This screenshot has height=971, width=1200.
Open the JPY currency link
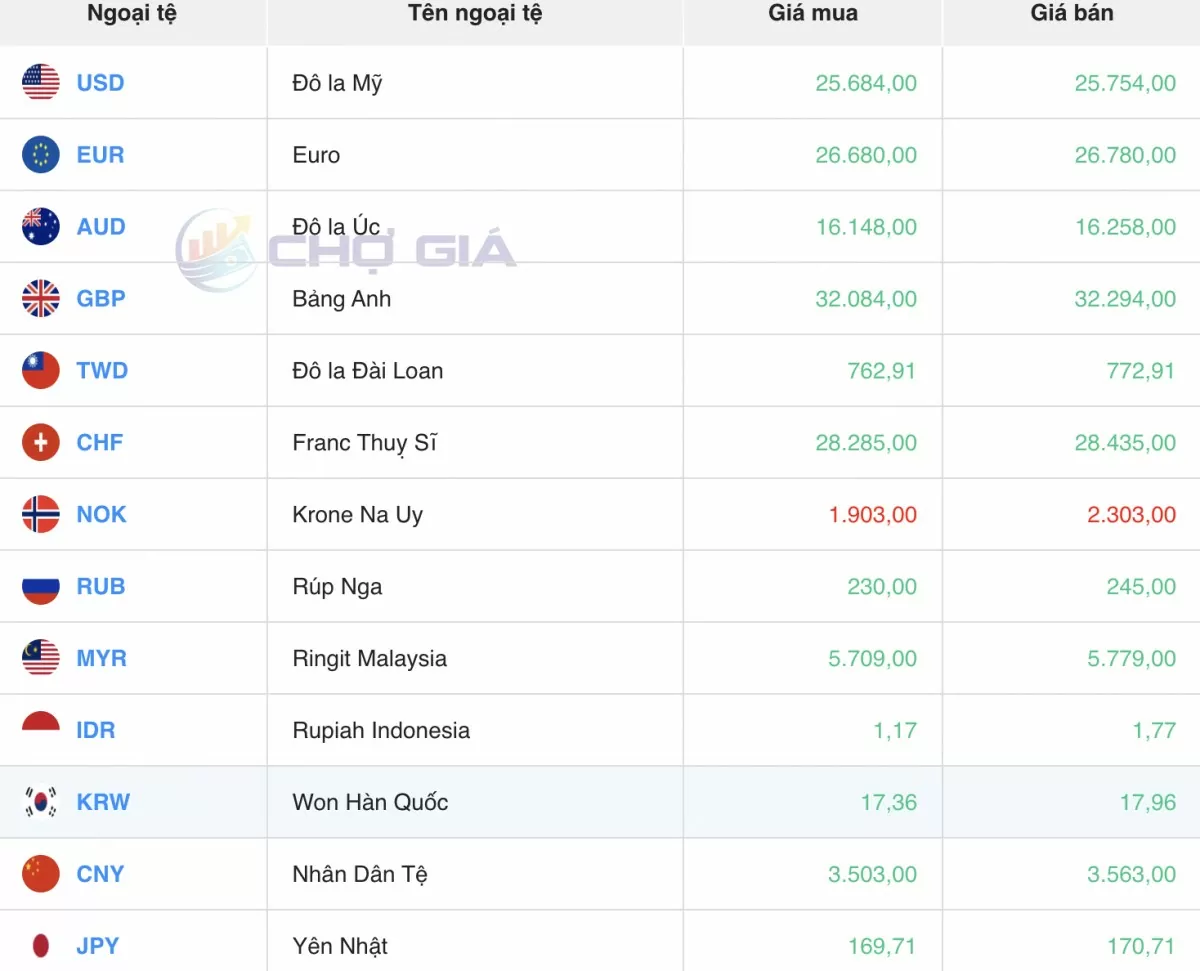click(98, 946)
